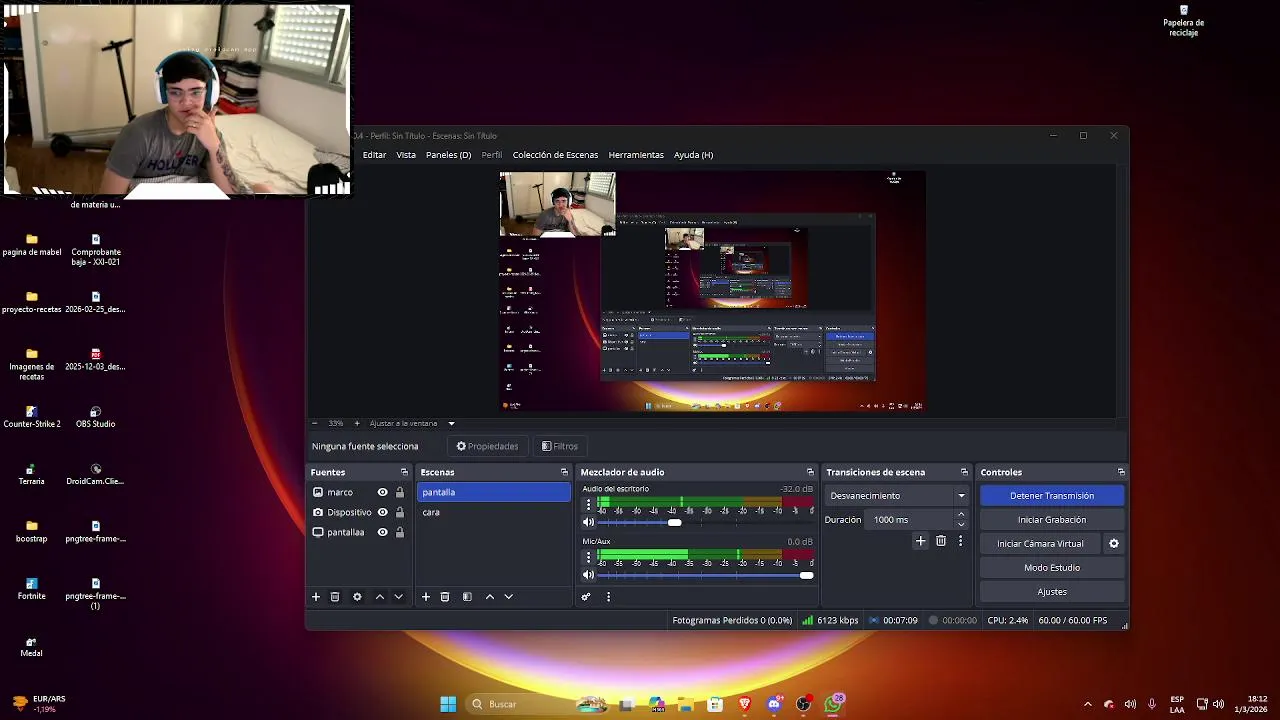
Task: Remove selected scene with Escenas trash icon
Action: pos(445,597)
